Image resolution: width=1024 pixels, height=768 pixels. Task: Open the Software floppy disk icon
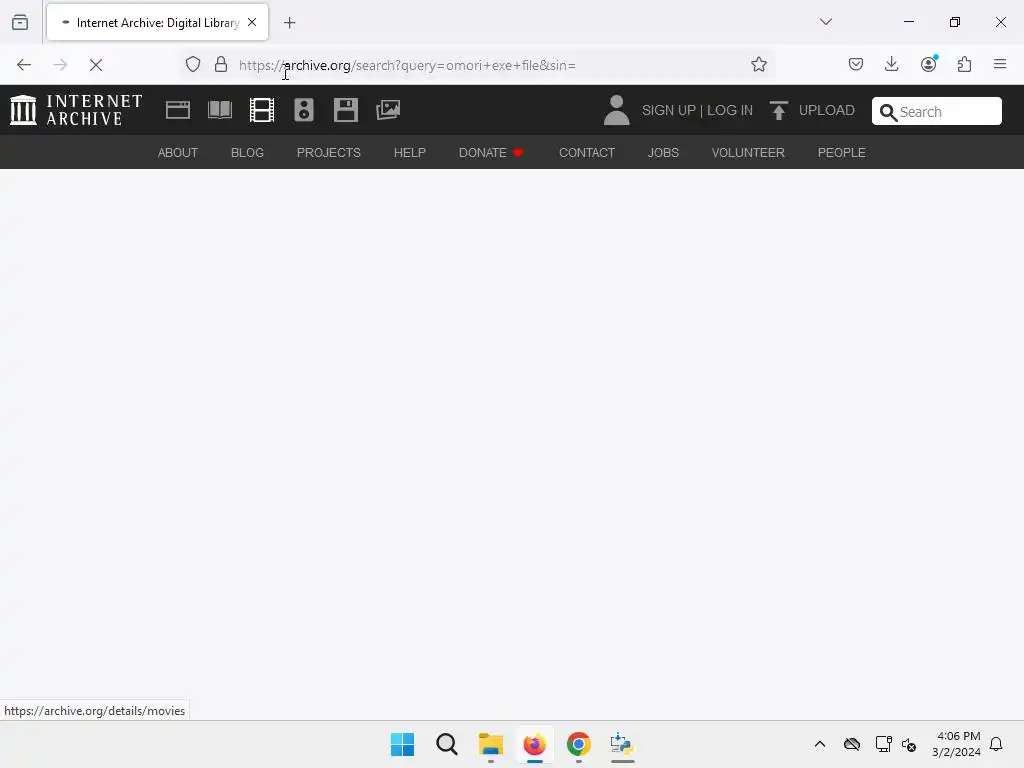pos(345,110)
